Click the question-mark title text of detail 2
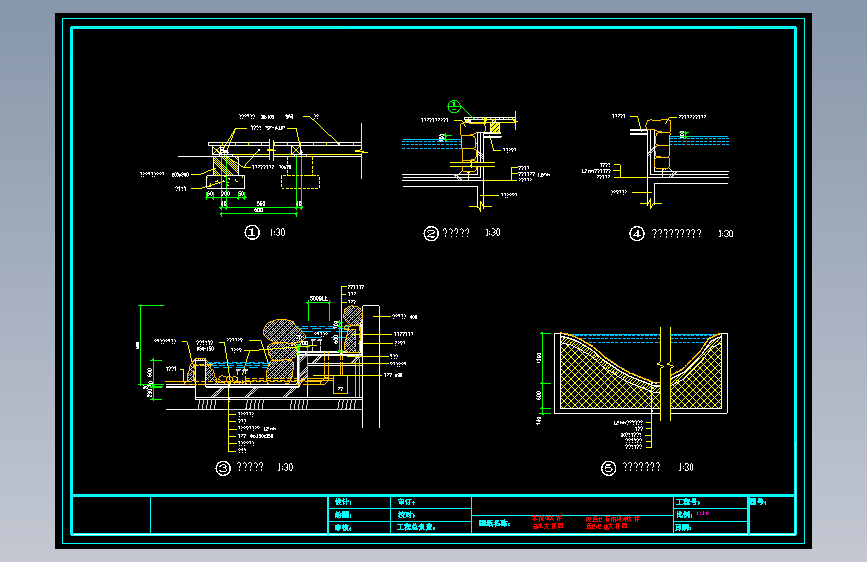Viewport: 867px width, 562px height. coord(456,232)
